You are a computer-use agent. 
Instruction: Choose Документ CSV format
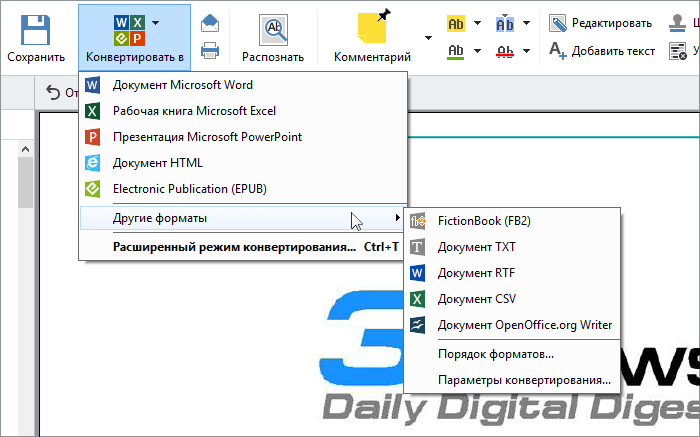coord(512,299)
